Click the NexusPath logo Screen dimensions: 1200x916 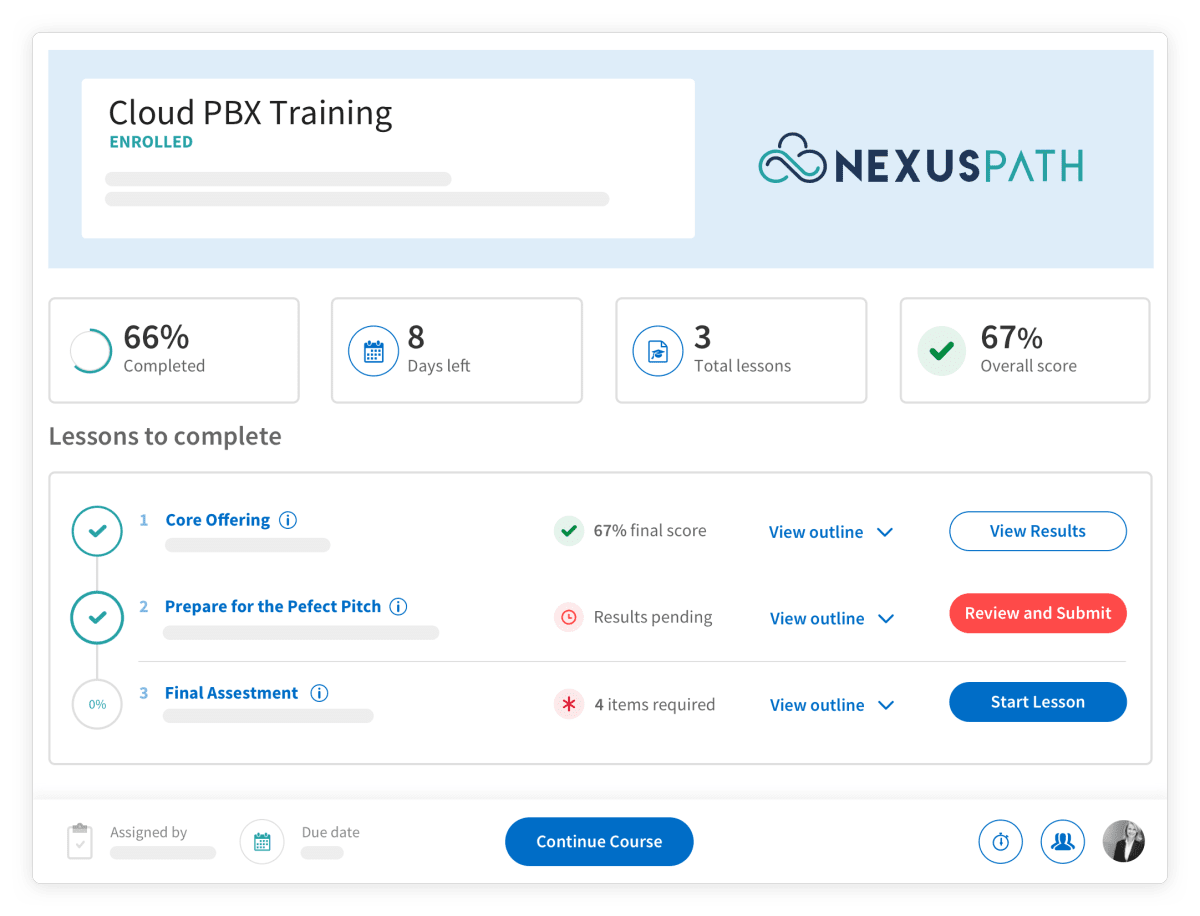click(x=921, y=159)
